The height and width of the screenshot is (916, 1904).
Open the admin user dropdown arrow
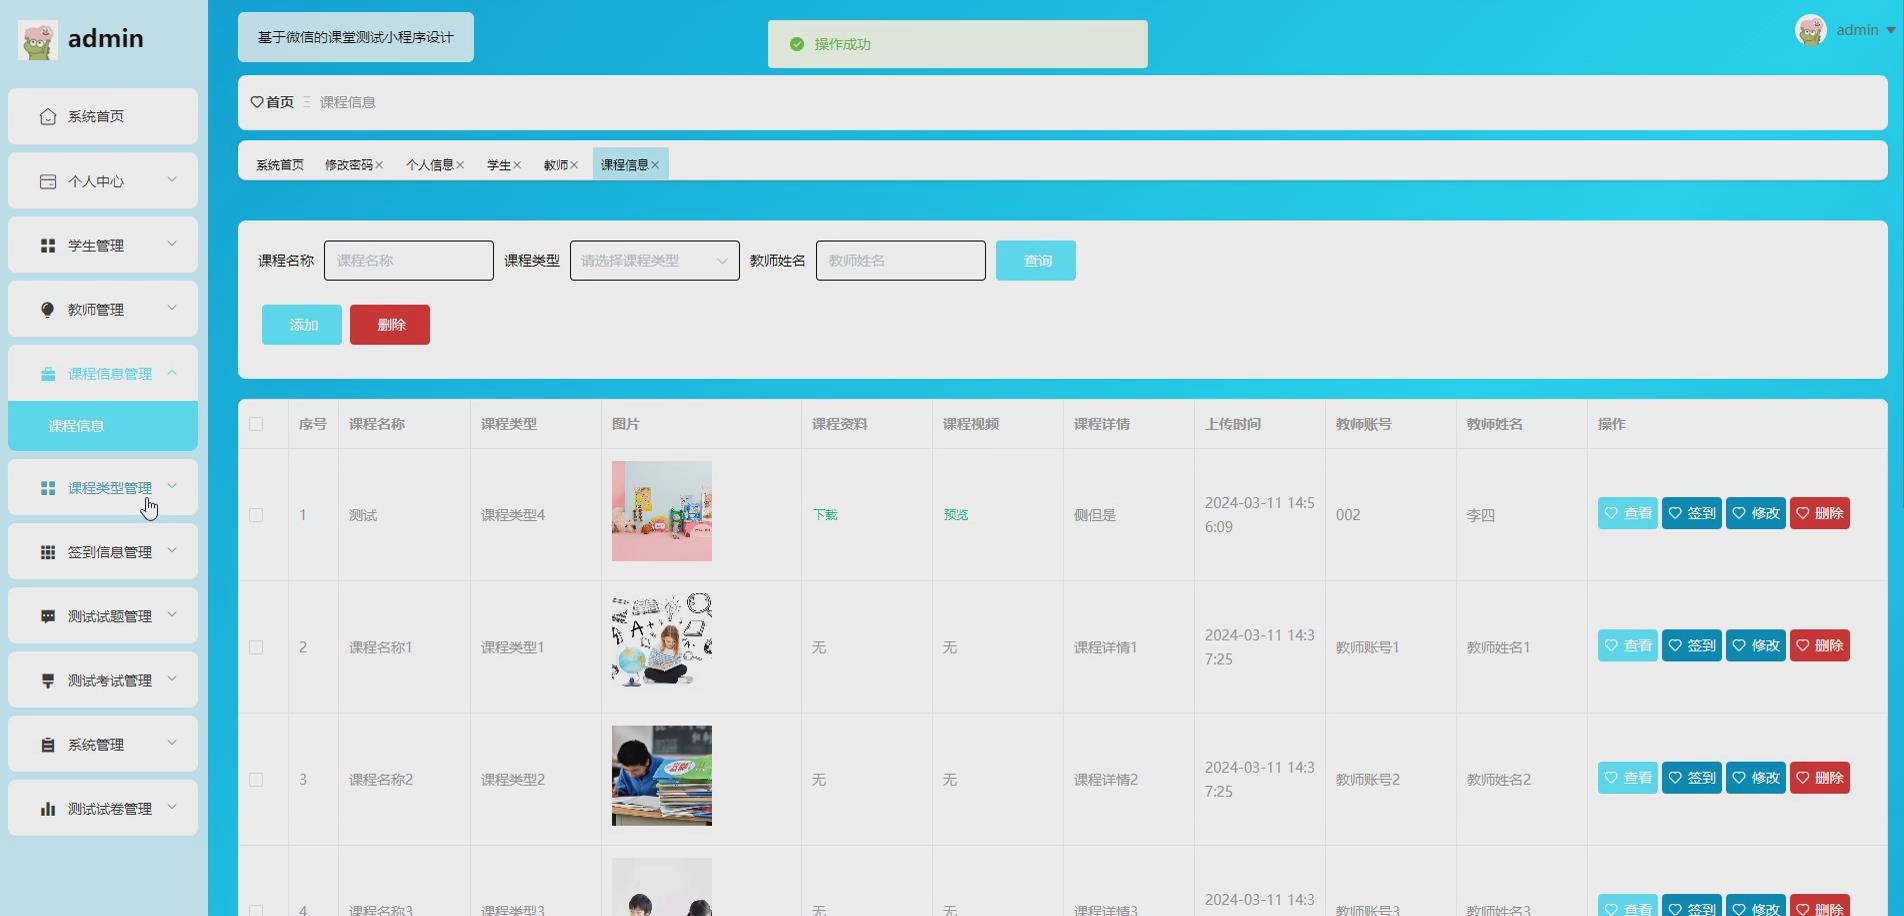coord(1890,30)
